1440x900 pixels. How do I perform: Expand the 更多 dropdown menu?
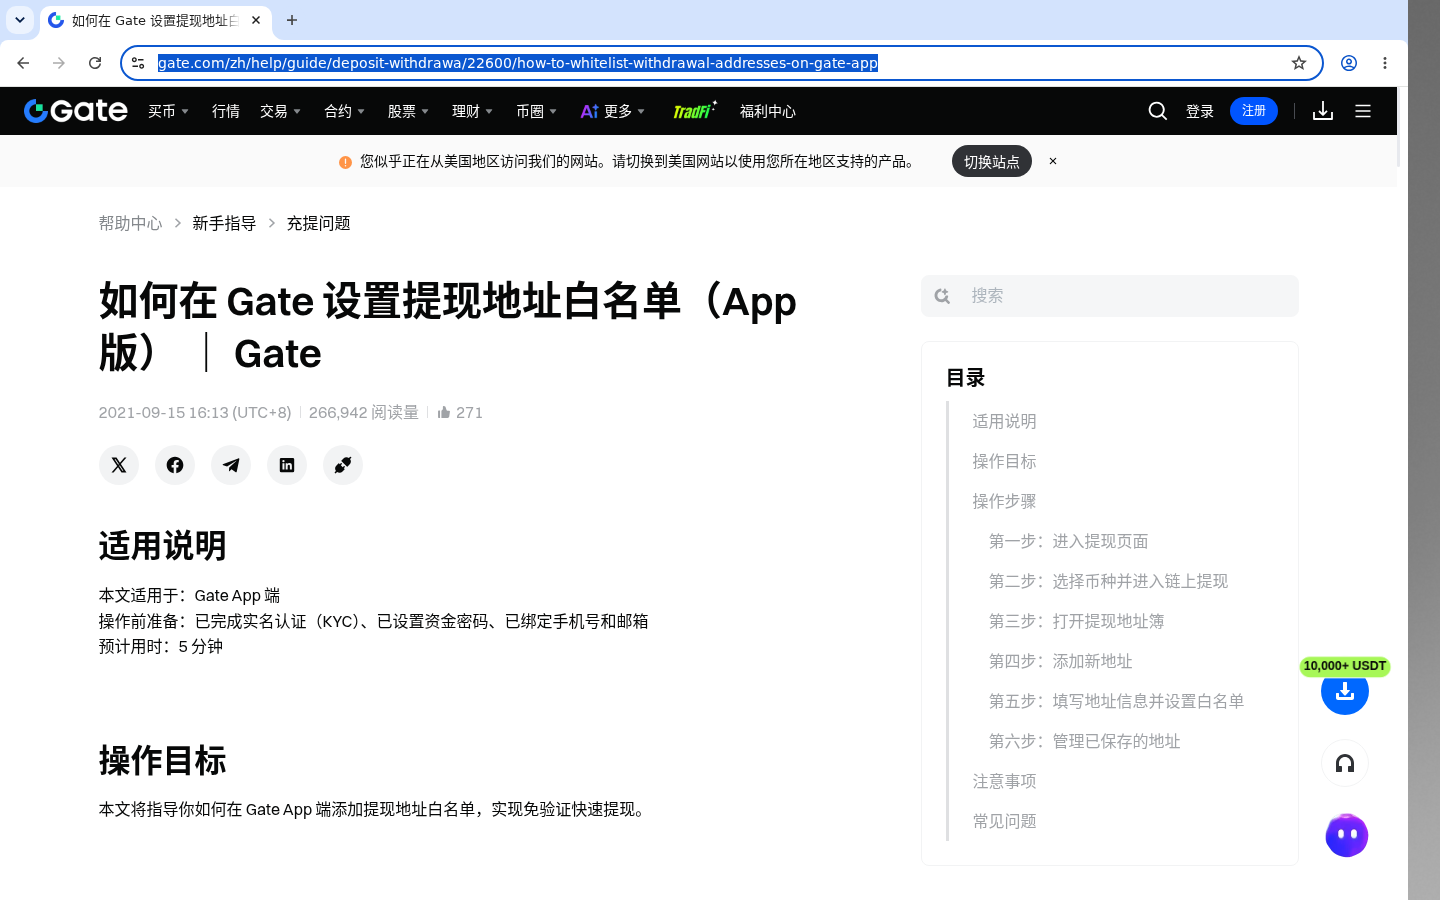point(613,111)
